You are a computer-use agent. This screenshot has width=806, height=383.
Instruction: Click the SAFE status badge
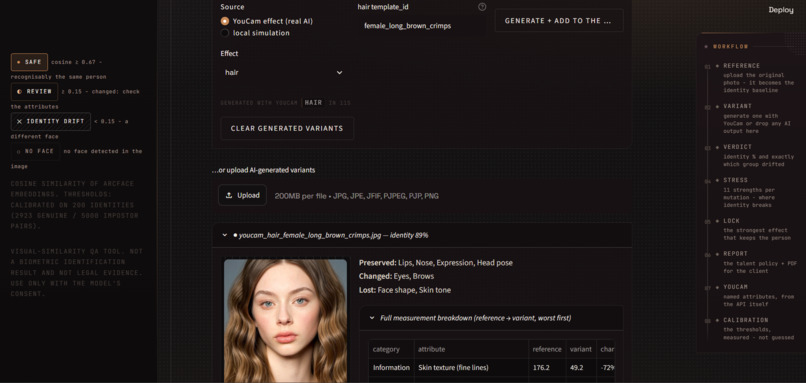coord(29,62)
